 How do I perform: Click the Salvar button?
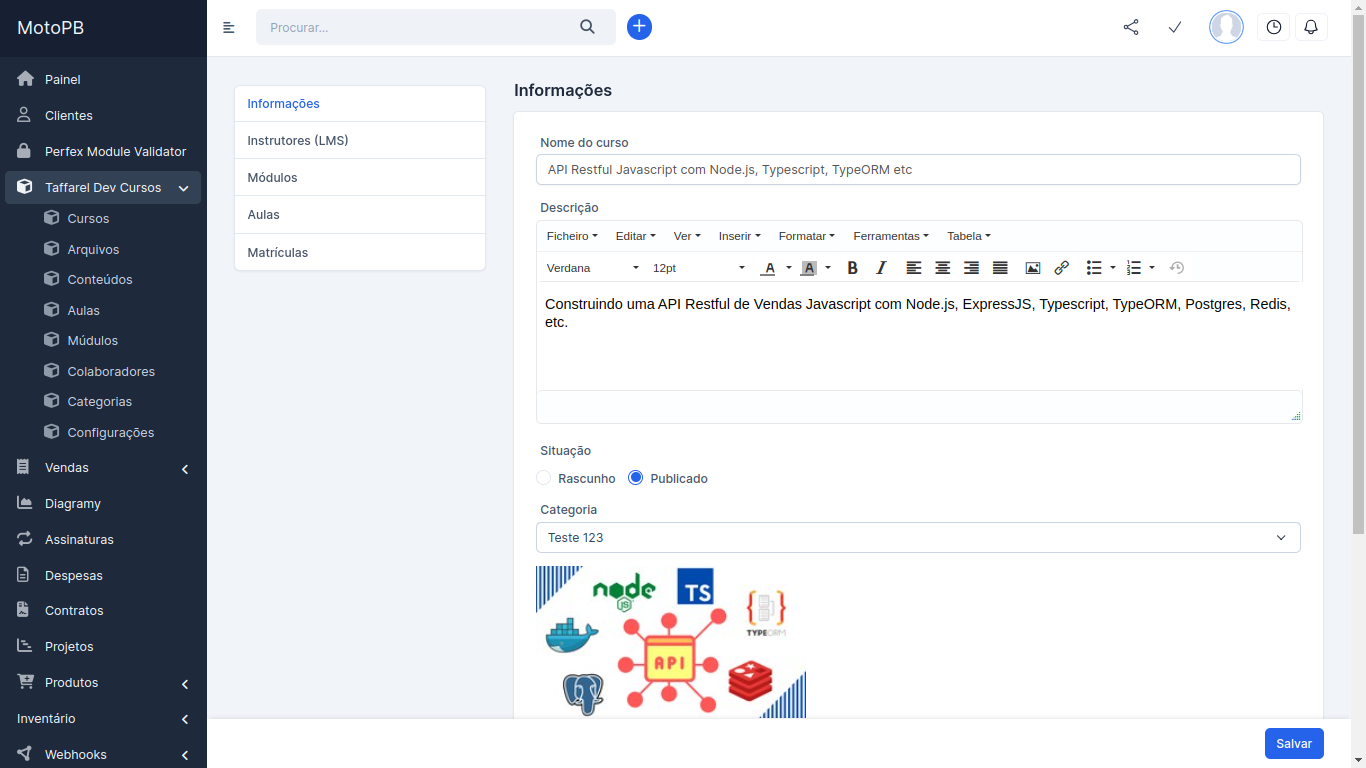(x=1293, y=743)
